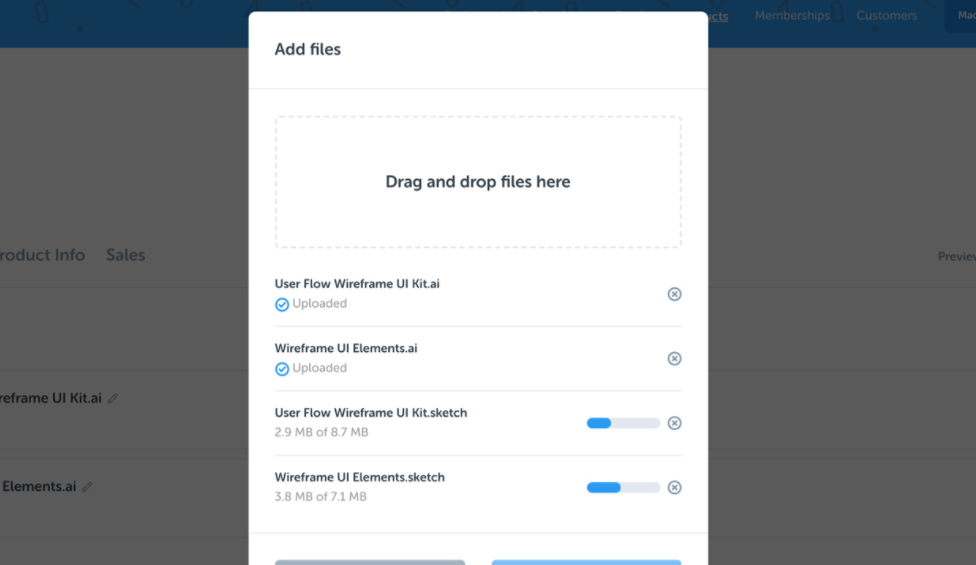Select Wireframe UI Elements.ai filename in list

pyautogui.click(x=346, y=348)
